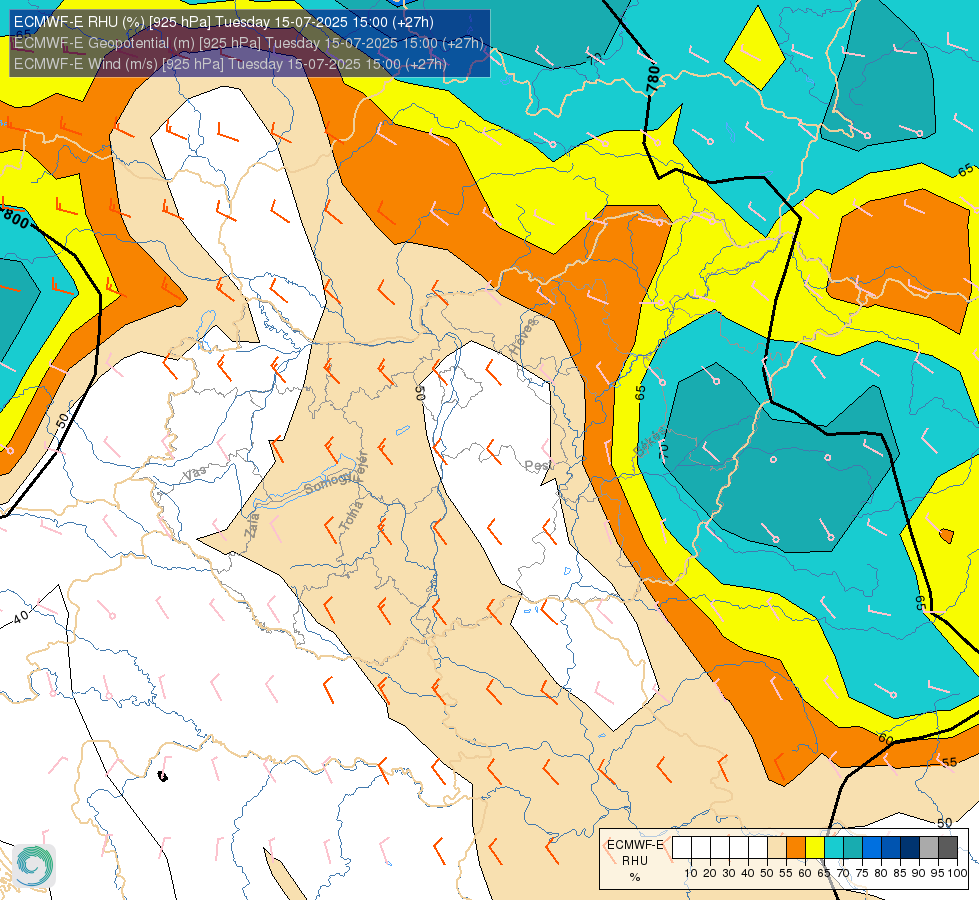Click the 'Pest' county label
The width and height of the screenshot is (979, 900).
tap(538, 466)
